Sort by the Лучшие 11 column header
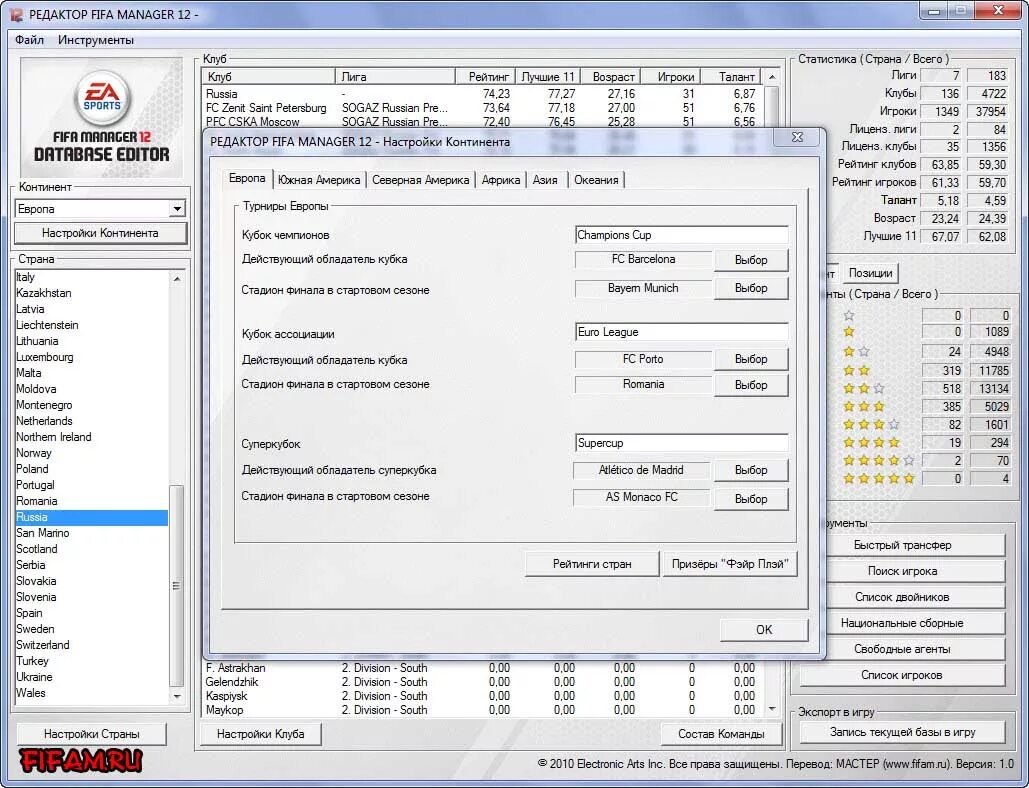 (x=548, y=77)
